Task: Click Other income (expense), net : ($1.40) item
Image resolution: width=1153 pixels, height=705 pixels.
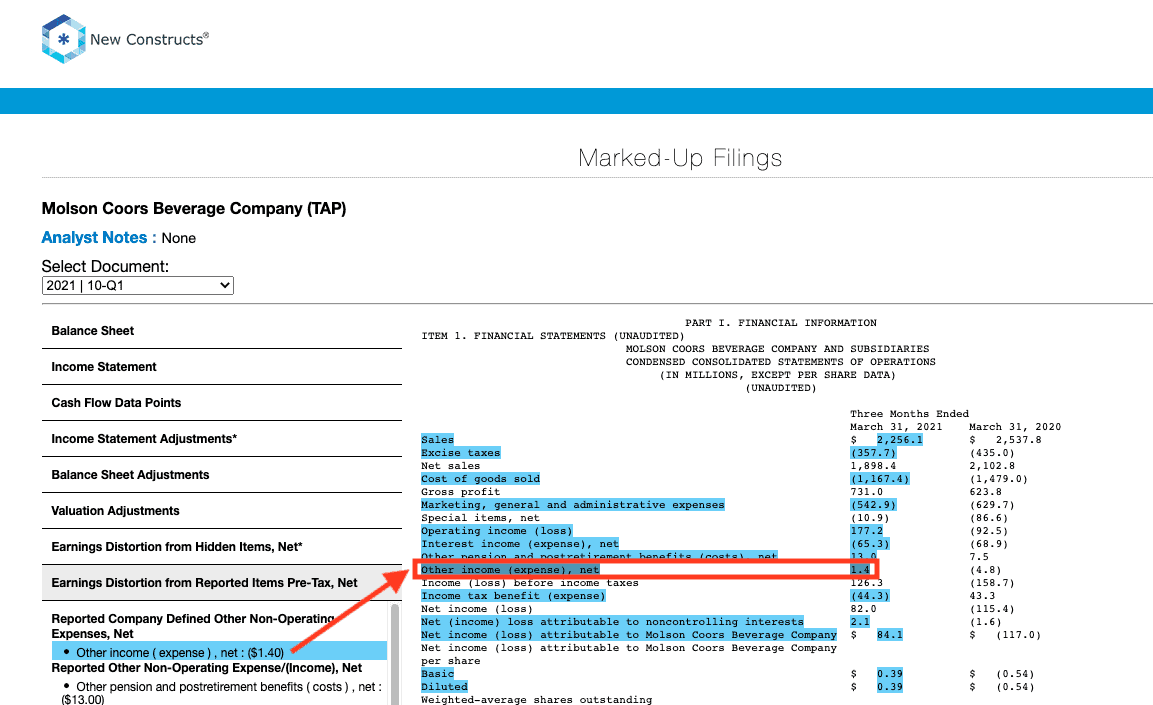Action: coord(219,652)
